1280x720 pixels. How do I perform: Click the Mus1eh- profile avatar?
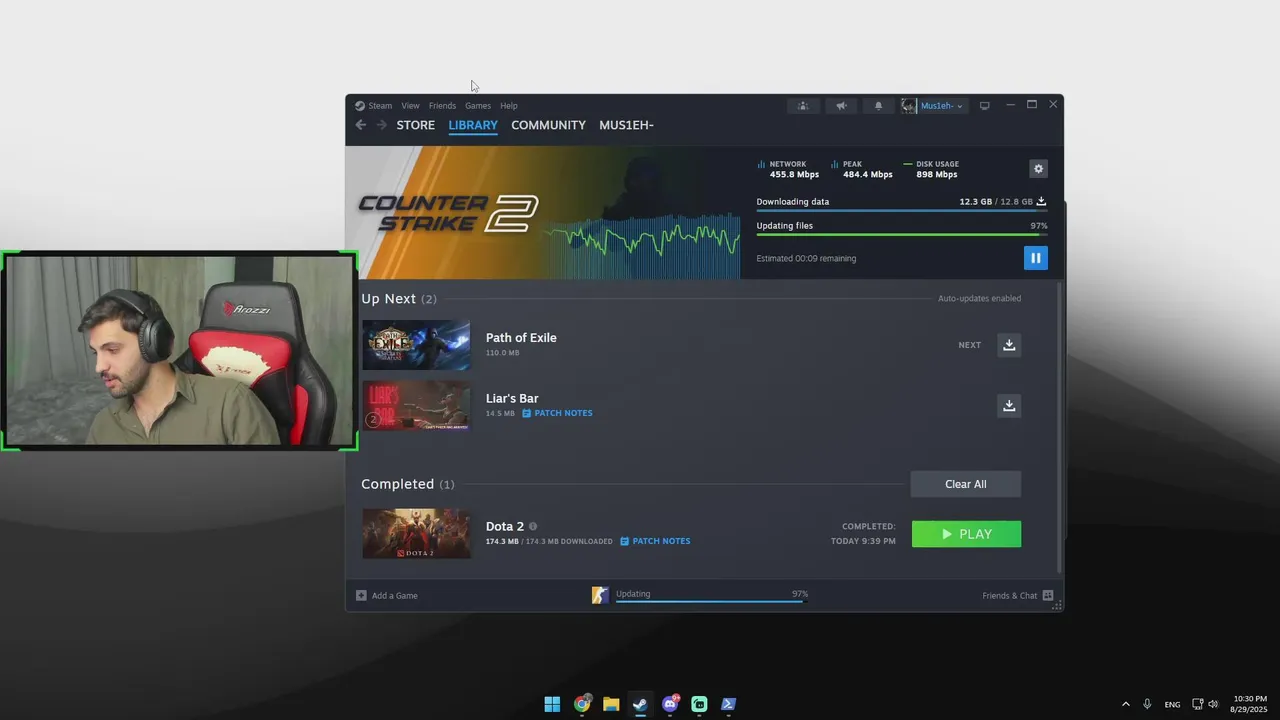[908, 105]
